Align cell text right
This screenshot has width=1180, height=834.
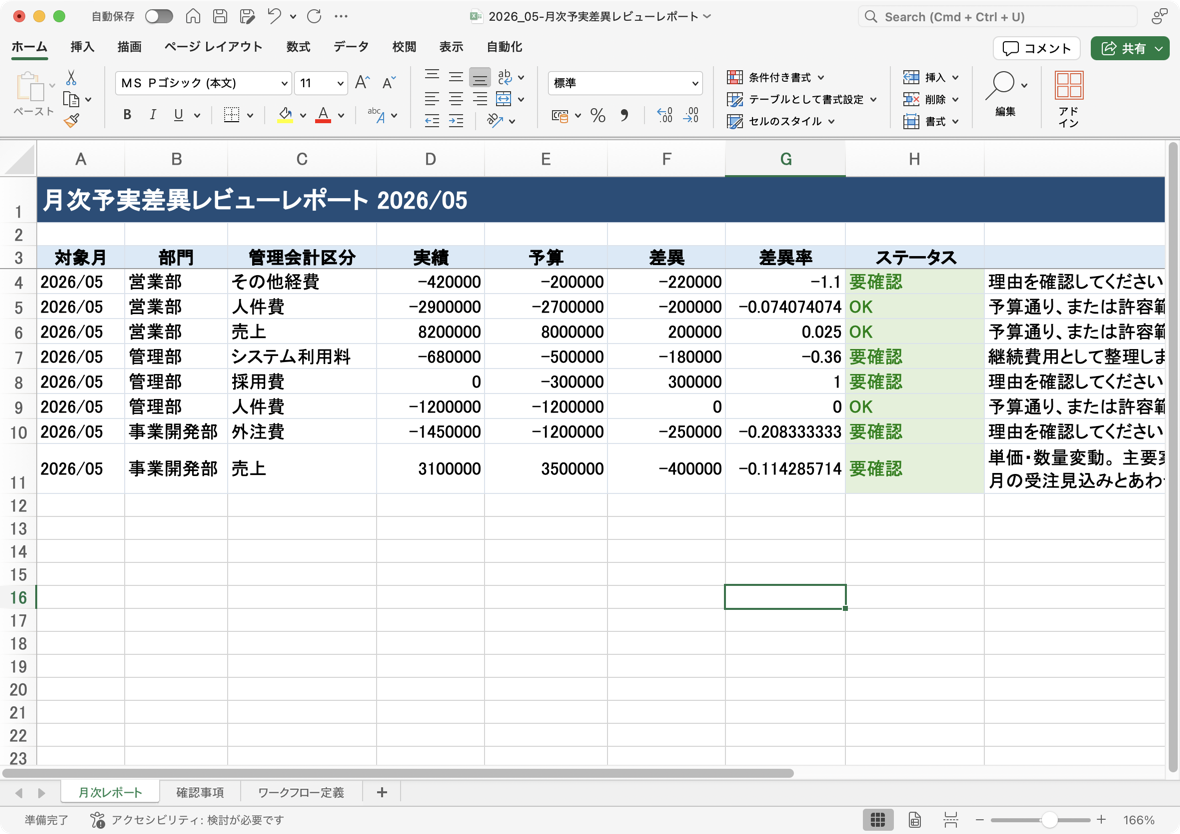(x=480, y=99)
